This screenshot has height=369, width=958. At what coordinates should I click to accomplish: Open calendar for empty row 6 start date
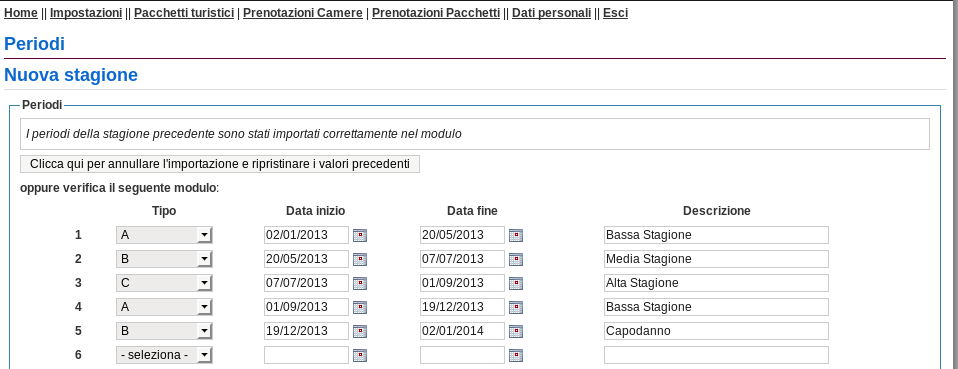click(360, 355)
